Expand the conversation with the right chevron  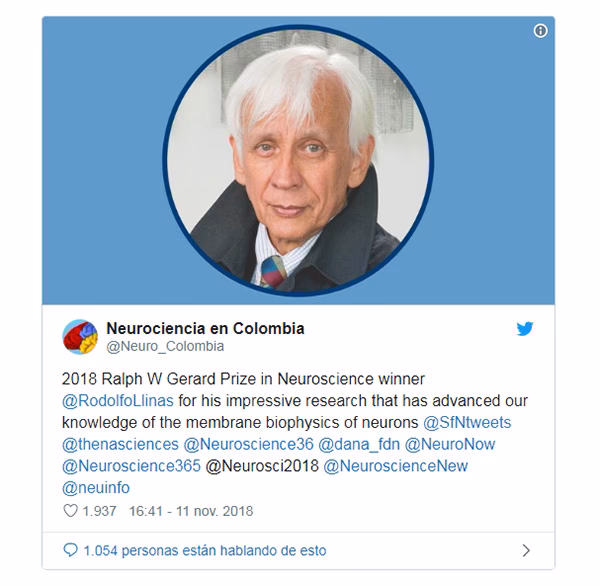tap(527, 550)
